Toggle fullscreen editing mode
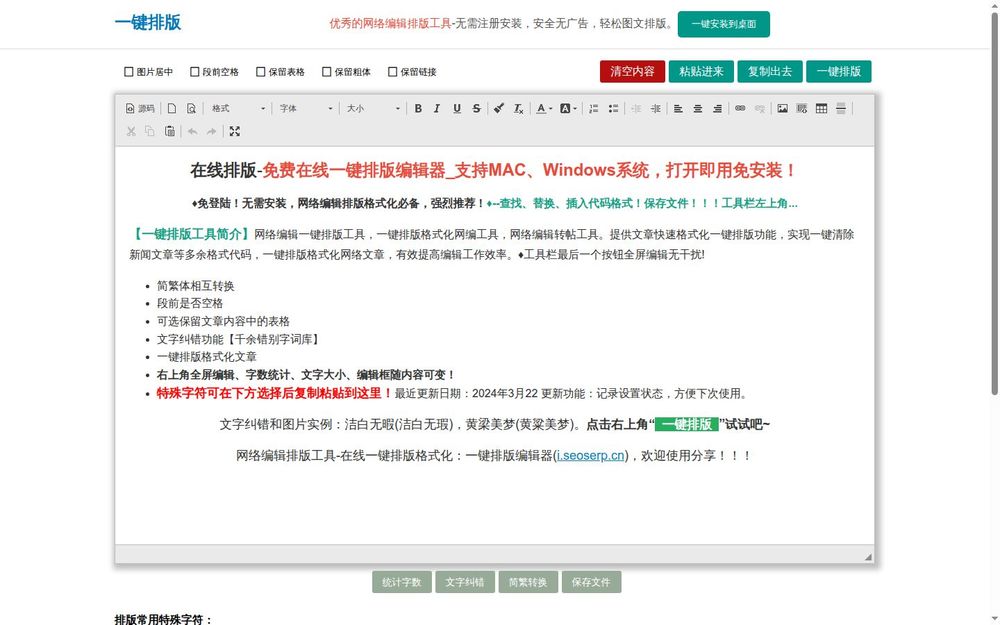1000x625 pixels. pyautogui.click(x=235, y=131)
